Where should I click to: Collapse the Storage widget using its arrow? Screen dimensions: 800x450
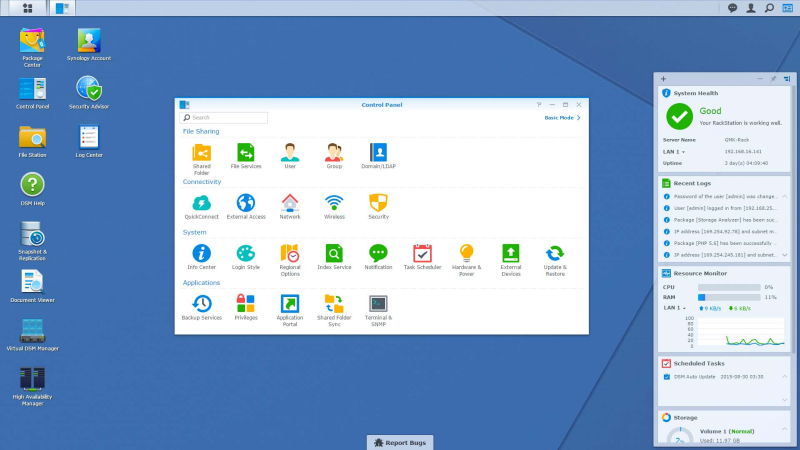[784, 428]
